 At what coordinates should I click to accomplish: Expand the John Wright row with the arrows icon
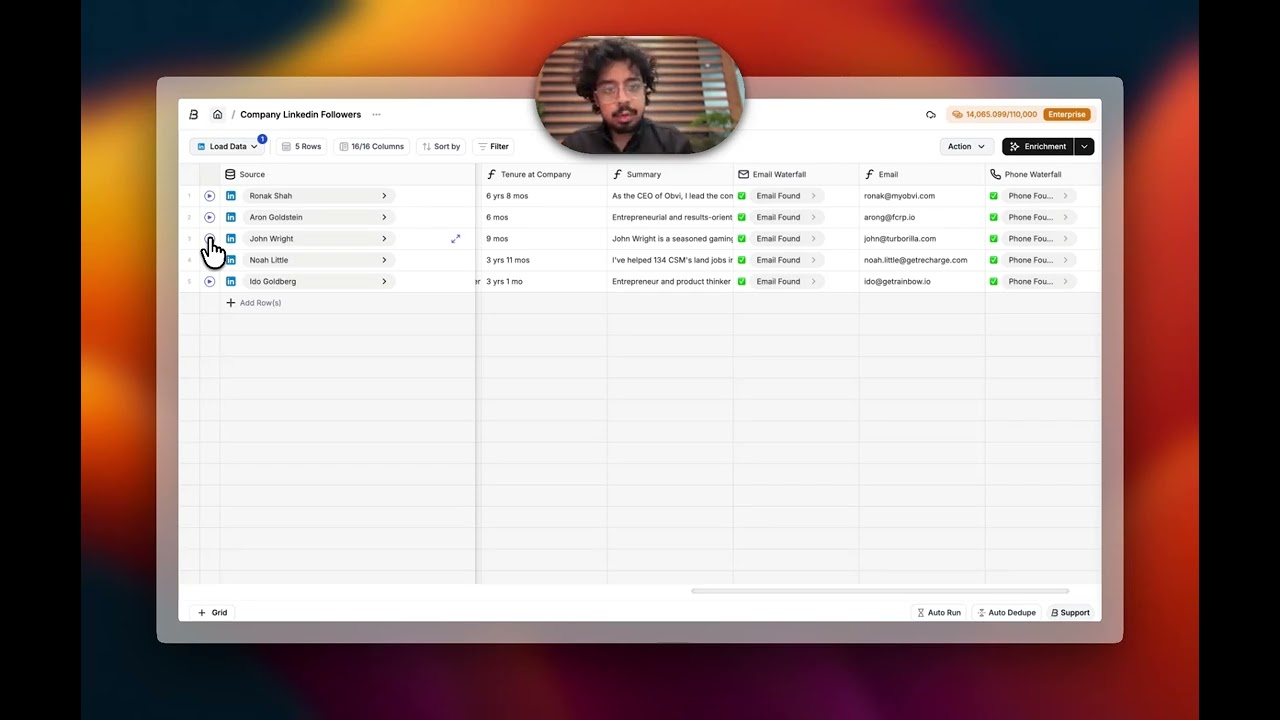click(456, 239)
